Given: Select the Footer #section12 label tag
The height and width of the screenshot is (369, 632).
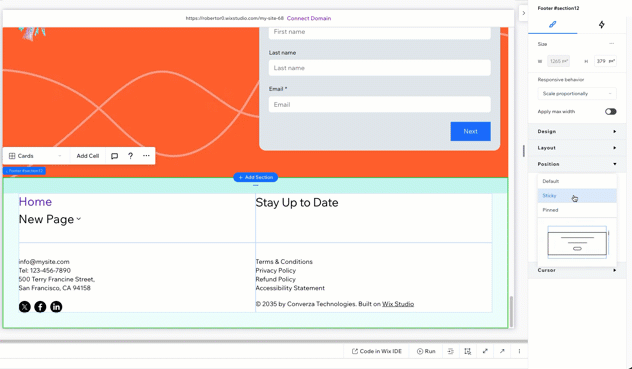Looking at the screenshot, I should [x=24, y=171].
